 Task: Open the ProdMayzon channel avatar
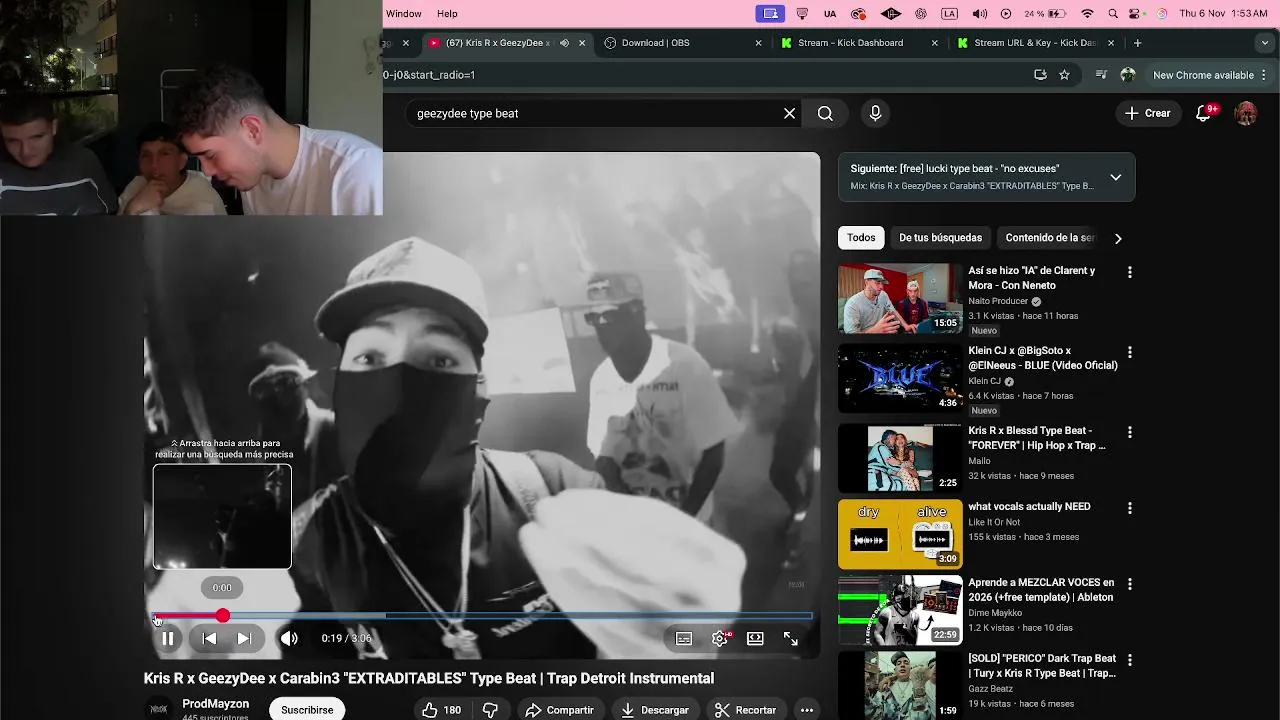[x=159, y=708]
